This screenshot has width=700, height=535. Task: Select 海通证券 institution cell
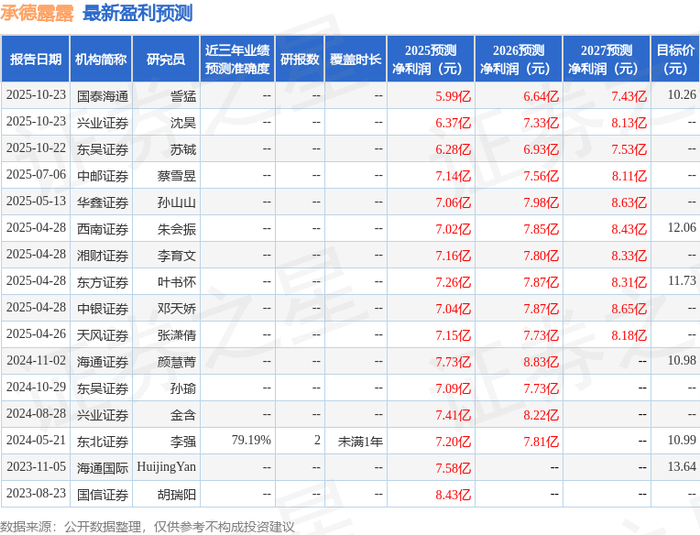102,362
